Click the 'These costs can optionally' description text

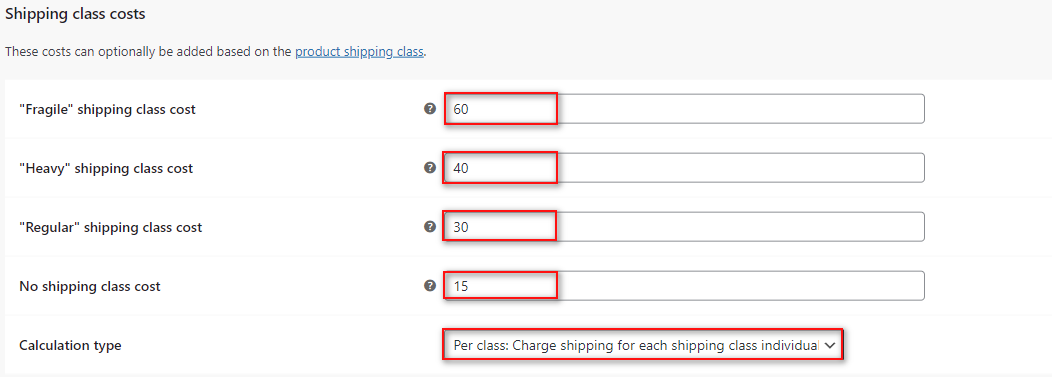click(148, 52)
